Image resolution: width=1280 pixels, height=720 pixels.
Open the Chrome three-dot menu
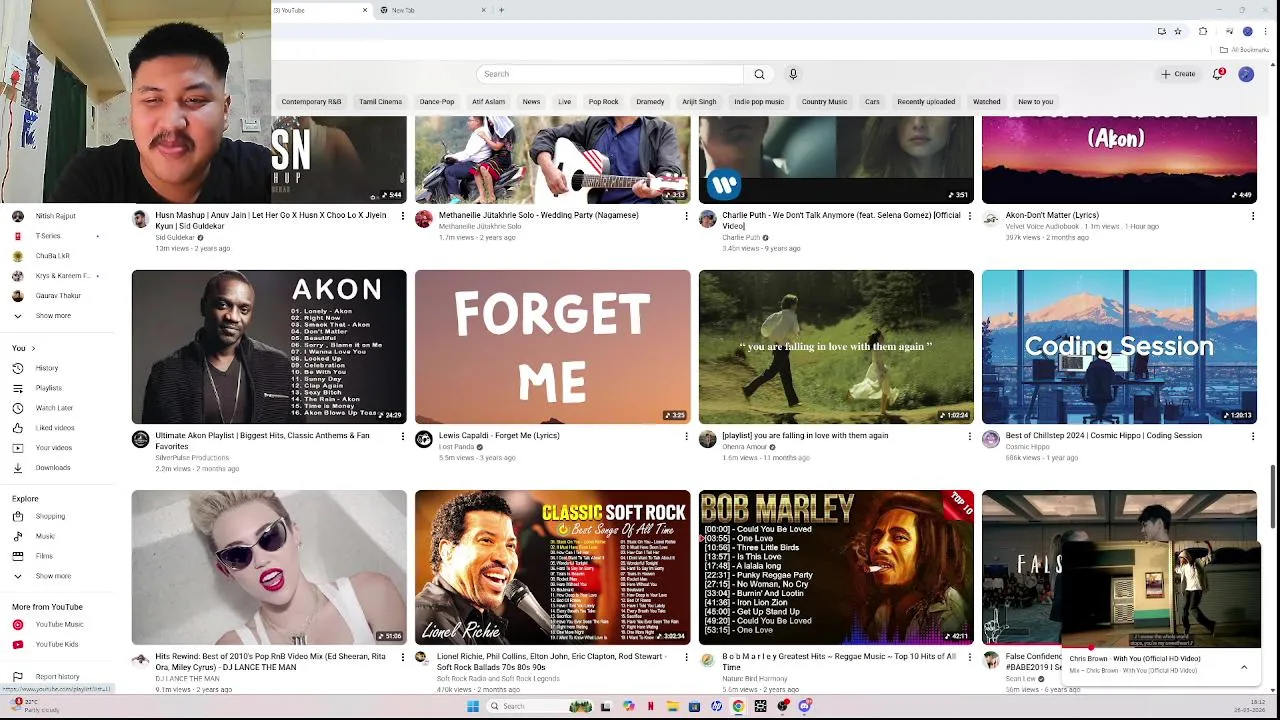1265,31
